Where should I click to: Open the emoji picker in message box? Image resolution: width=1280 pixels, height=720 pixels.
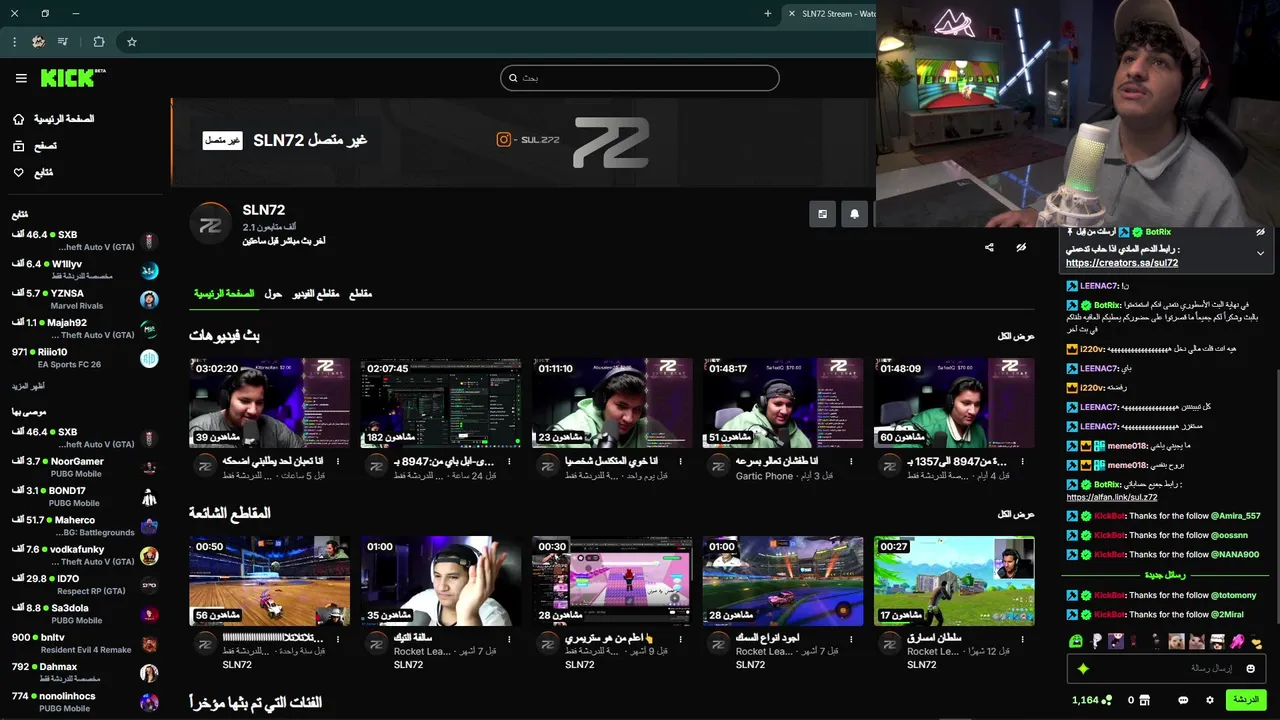click(1250, 668)
